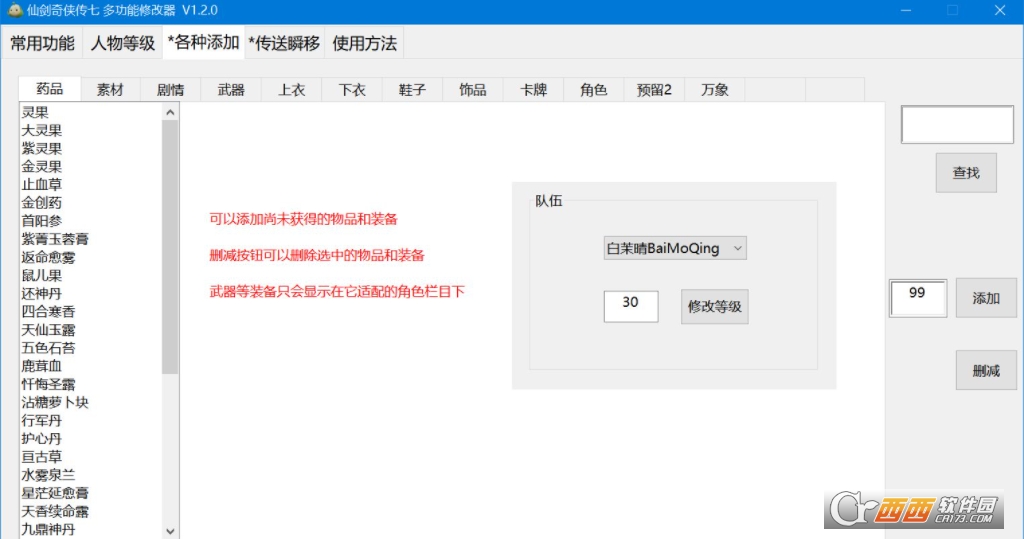
Task: Click the 查找 search button
Action: click(x=966, y=172)
